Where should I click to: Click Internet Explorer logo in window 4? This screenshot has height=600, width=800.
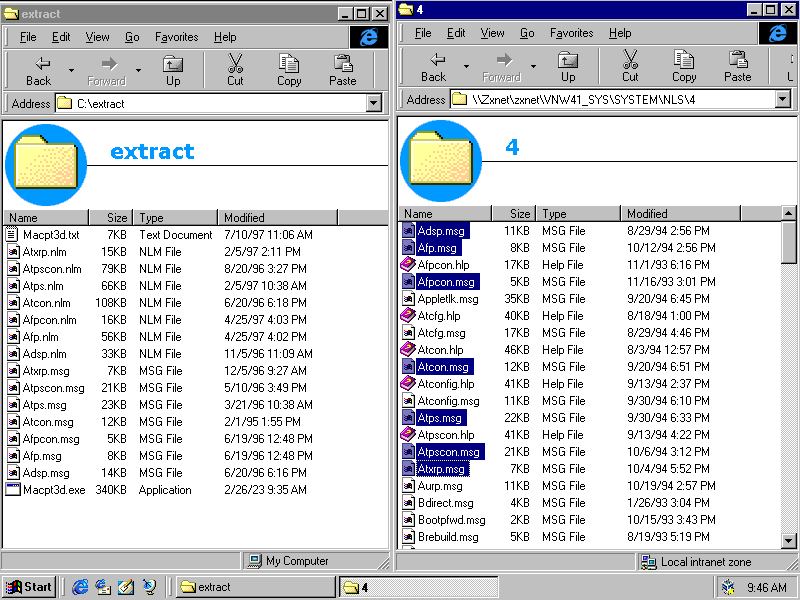pos(778,33)
